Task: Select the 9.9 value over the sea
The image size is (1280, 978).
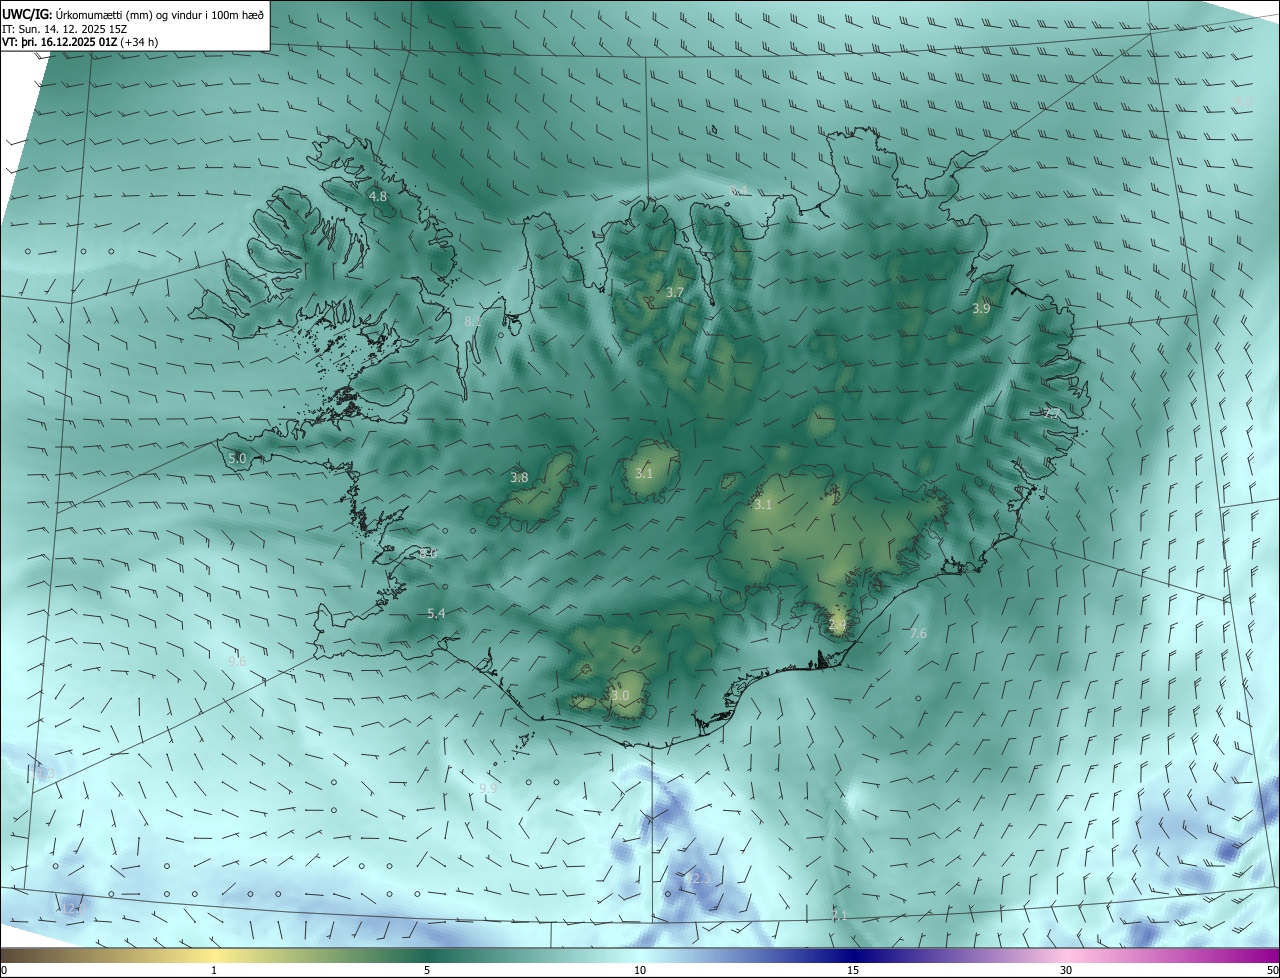Action: 488,789
